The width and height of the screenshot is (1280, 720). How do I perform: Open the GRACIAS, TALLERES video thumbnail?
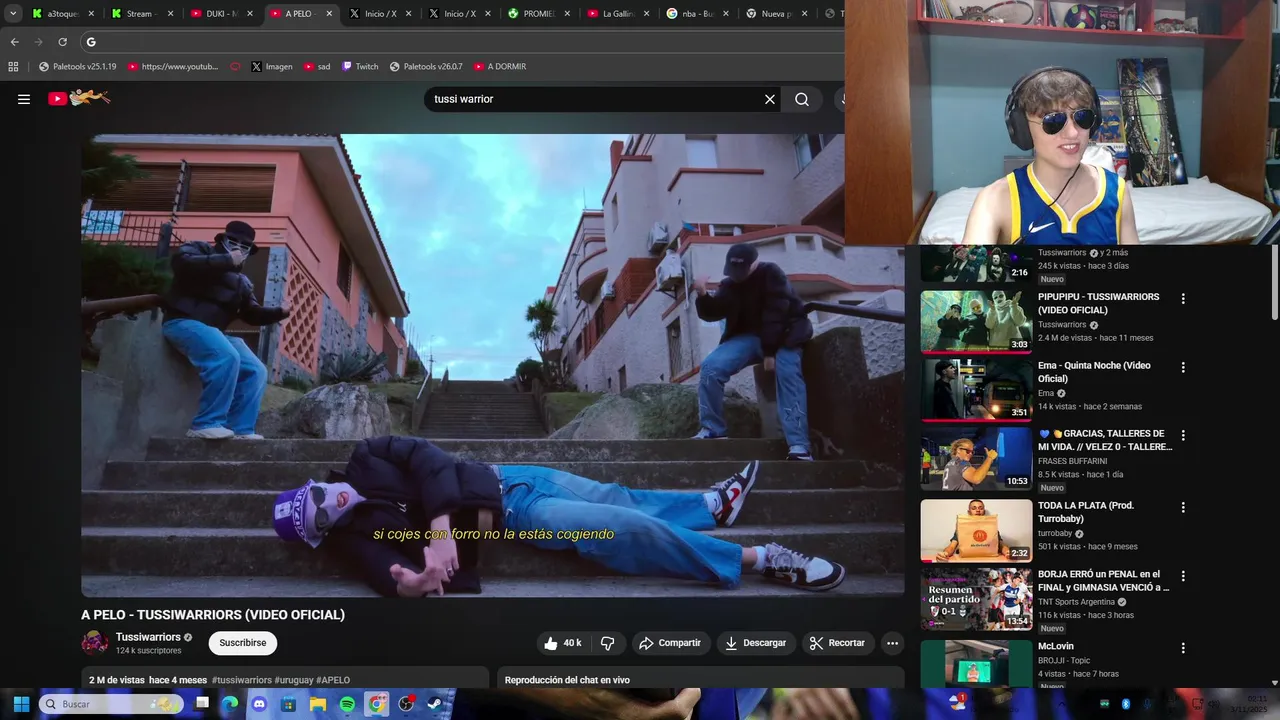pyautogui.click(x=976, y=459)
